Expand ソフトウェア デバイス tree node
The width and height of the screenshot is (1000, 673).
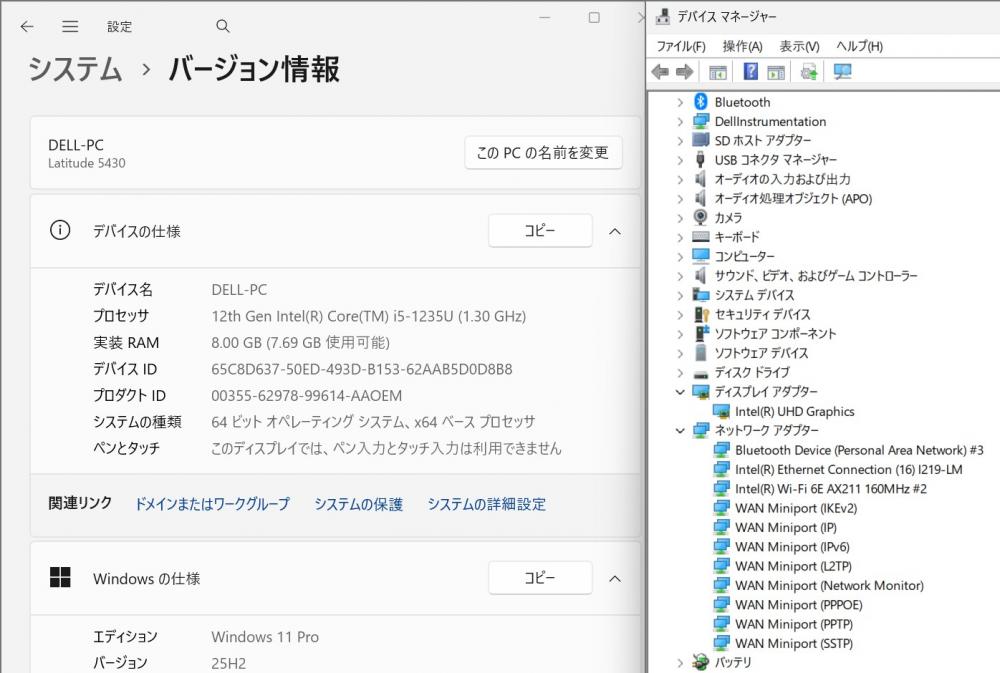680,353
